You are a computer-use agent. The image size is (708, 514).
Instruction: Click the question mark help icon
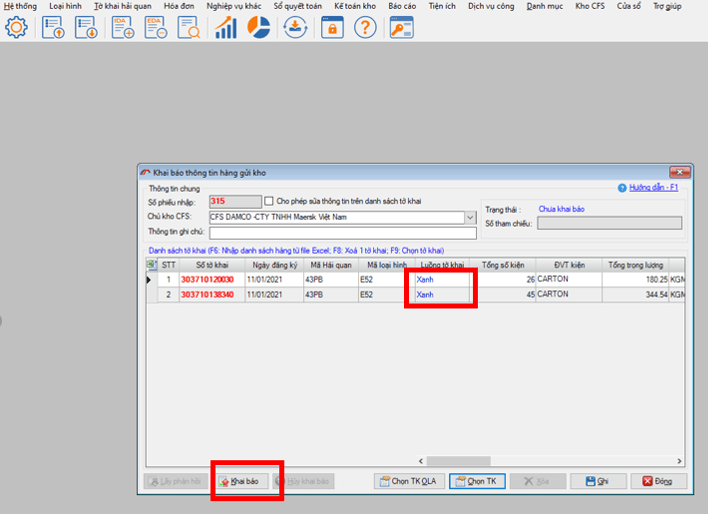tap(365, 28)
